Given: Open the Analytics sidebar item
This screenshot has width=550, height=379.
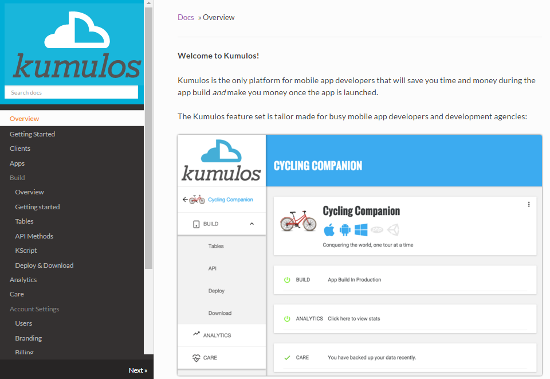Looking at the screenshot, I should [x=23, y=280].
